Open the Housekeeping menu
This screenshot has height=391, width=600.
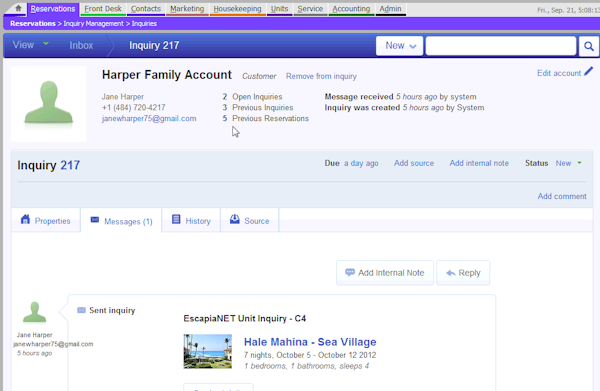(237, 9)
